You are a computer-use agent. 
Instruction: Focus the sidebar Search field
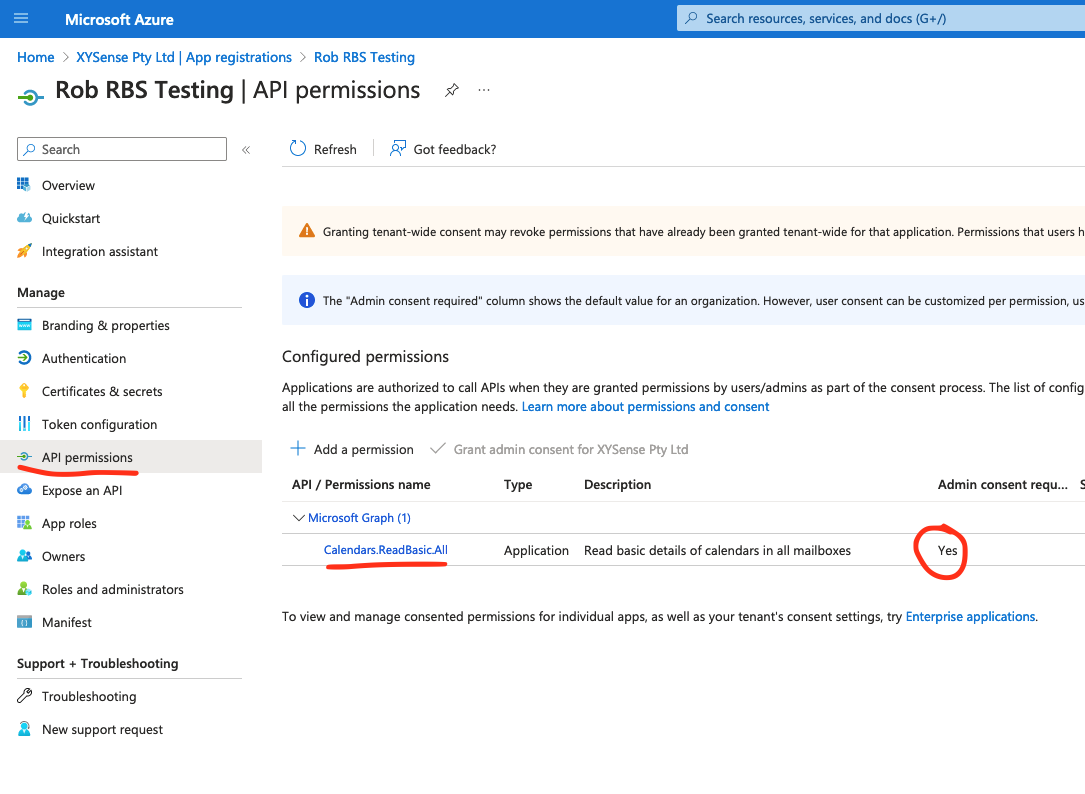click(122, 149)
